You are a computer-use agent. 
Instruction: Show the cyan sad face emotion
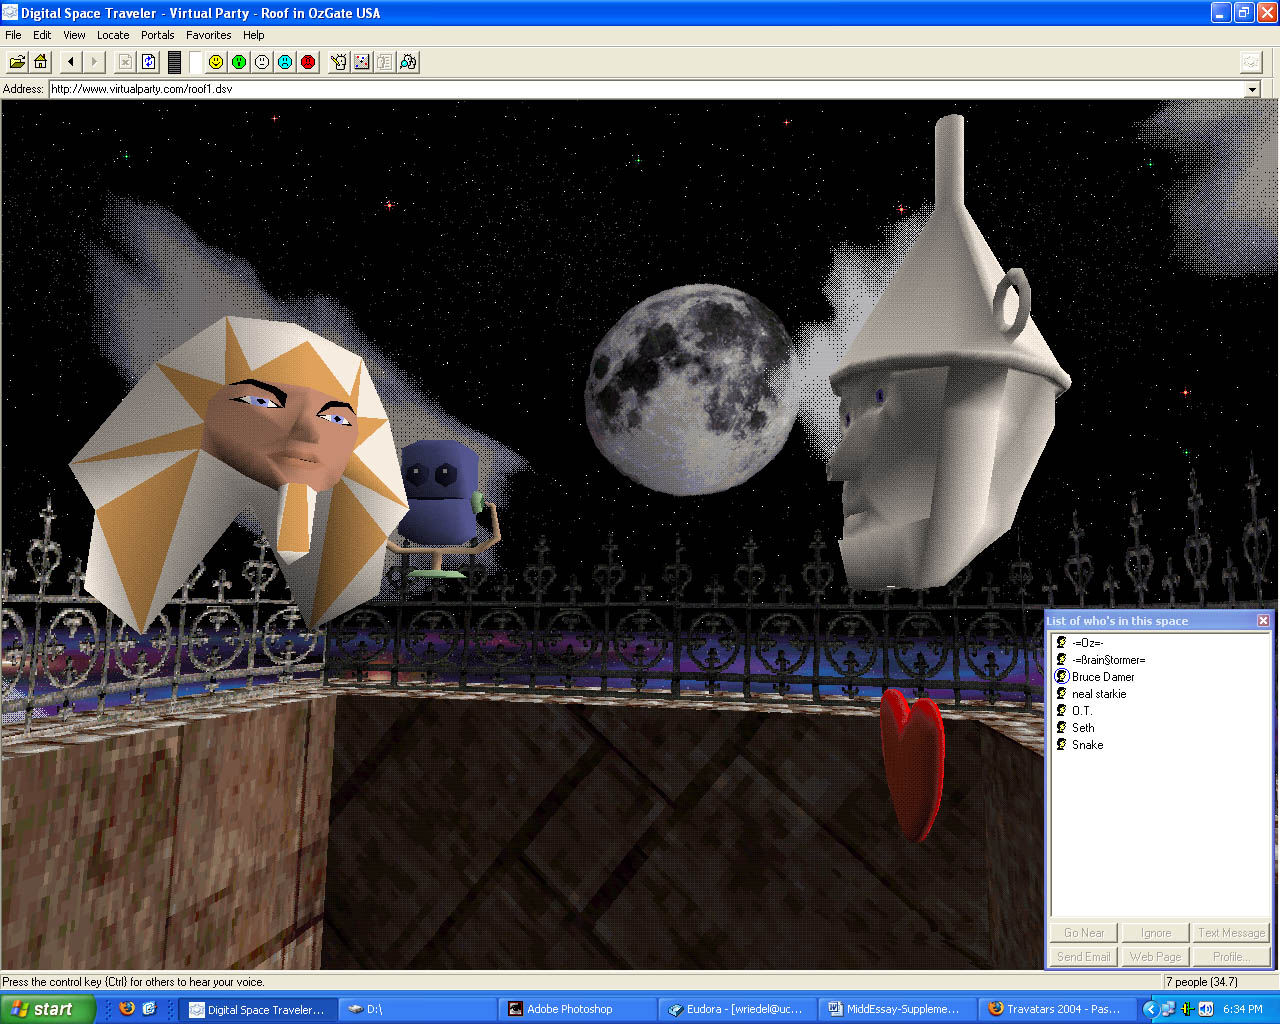coord(285,62)
